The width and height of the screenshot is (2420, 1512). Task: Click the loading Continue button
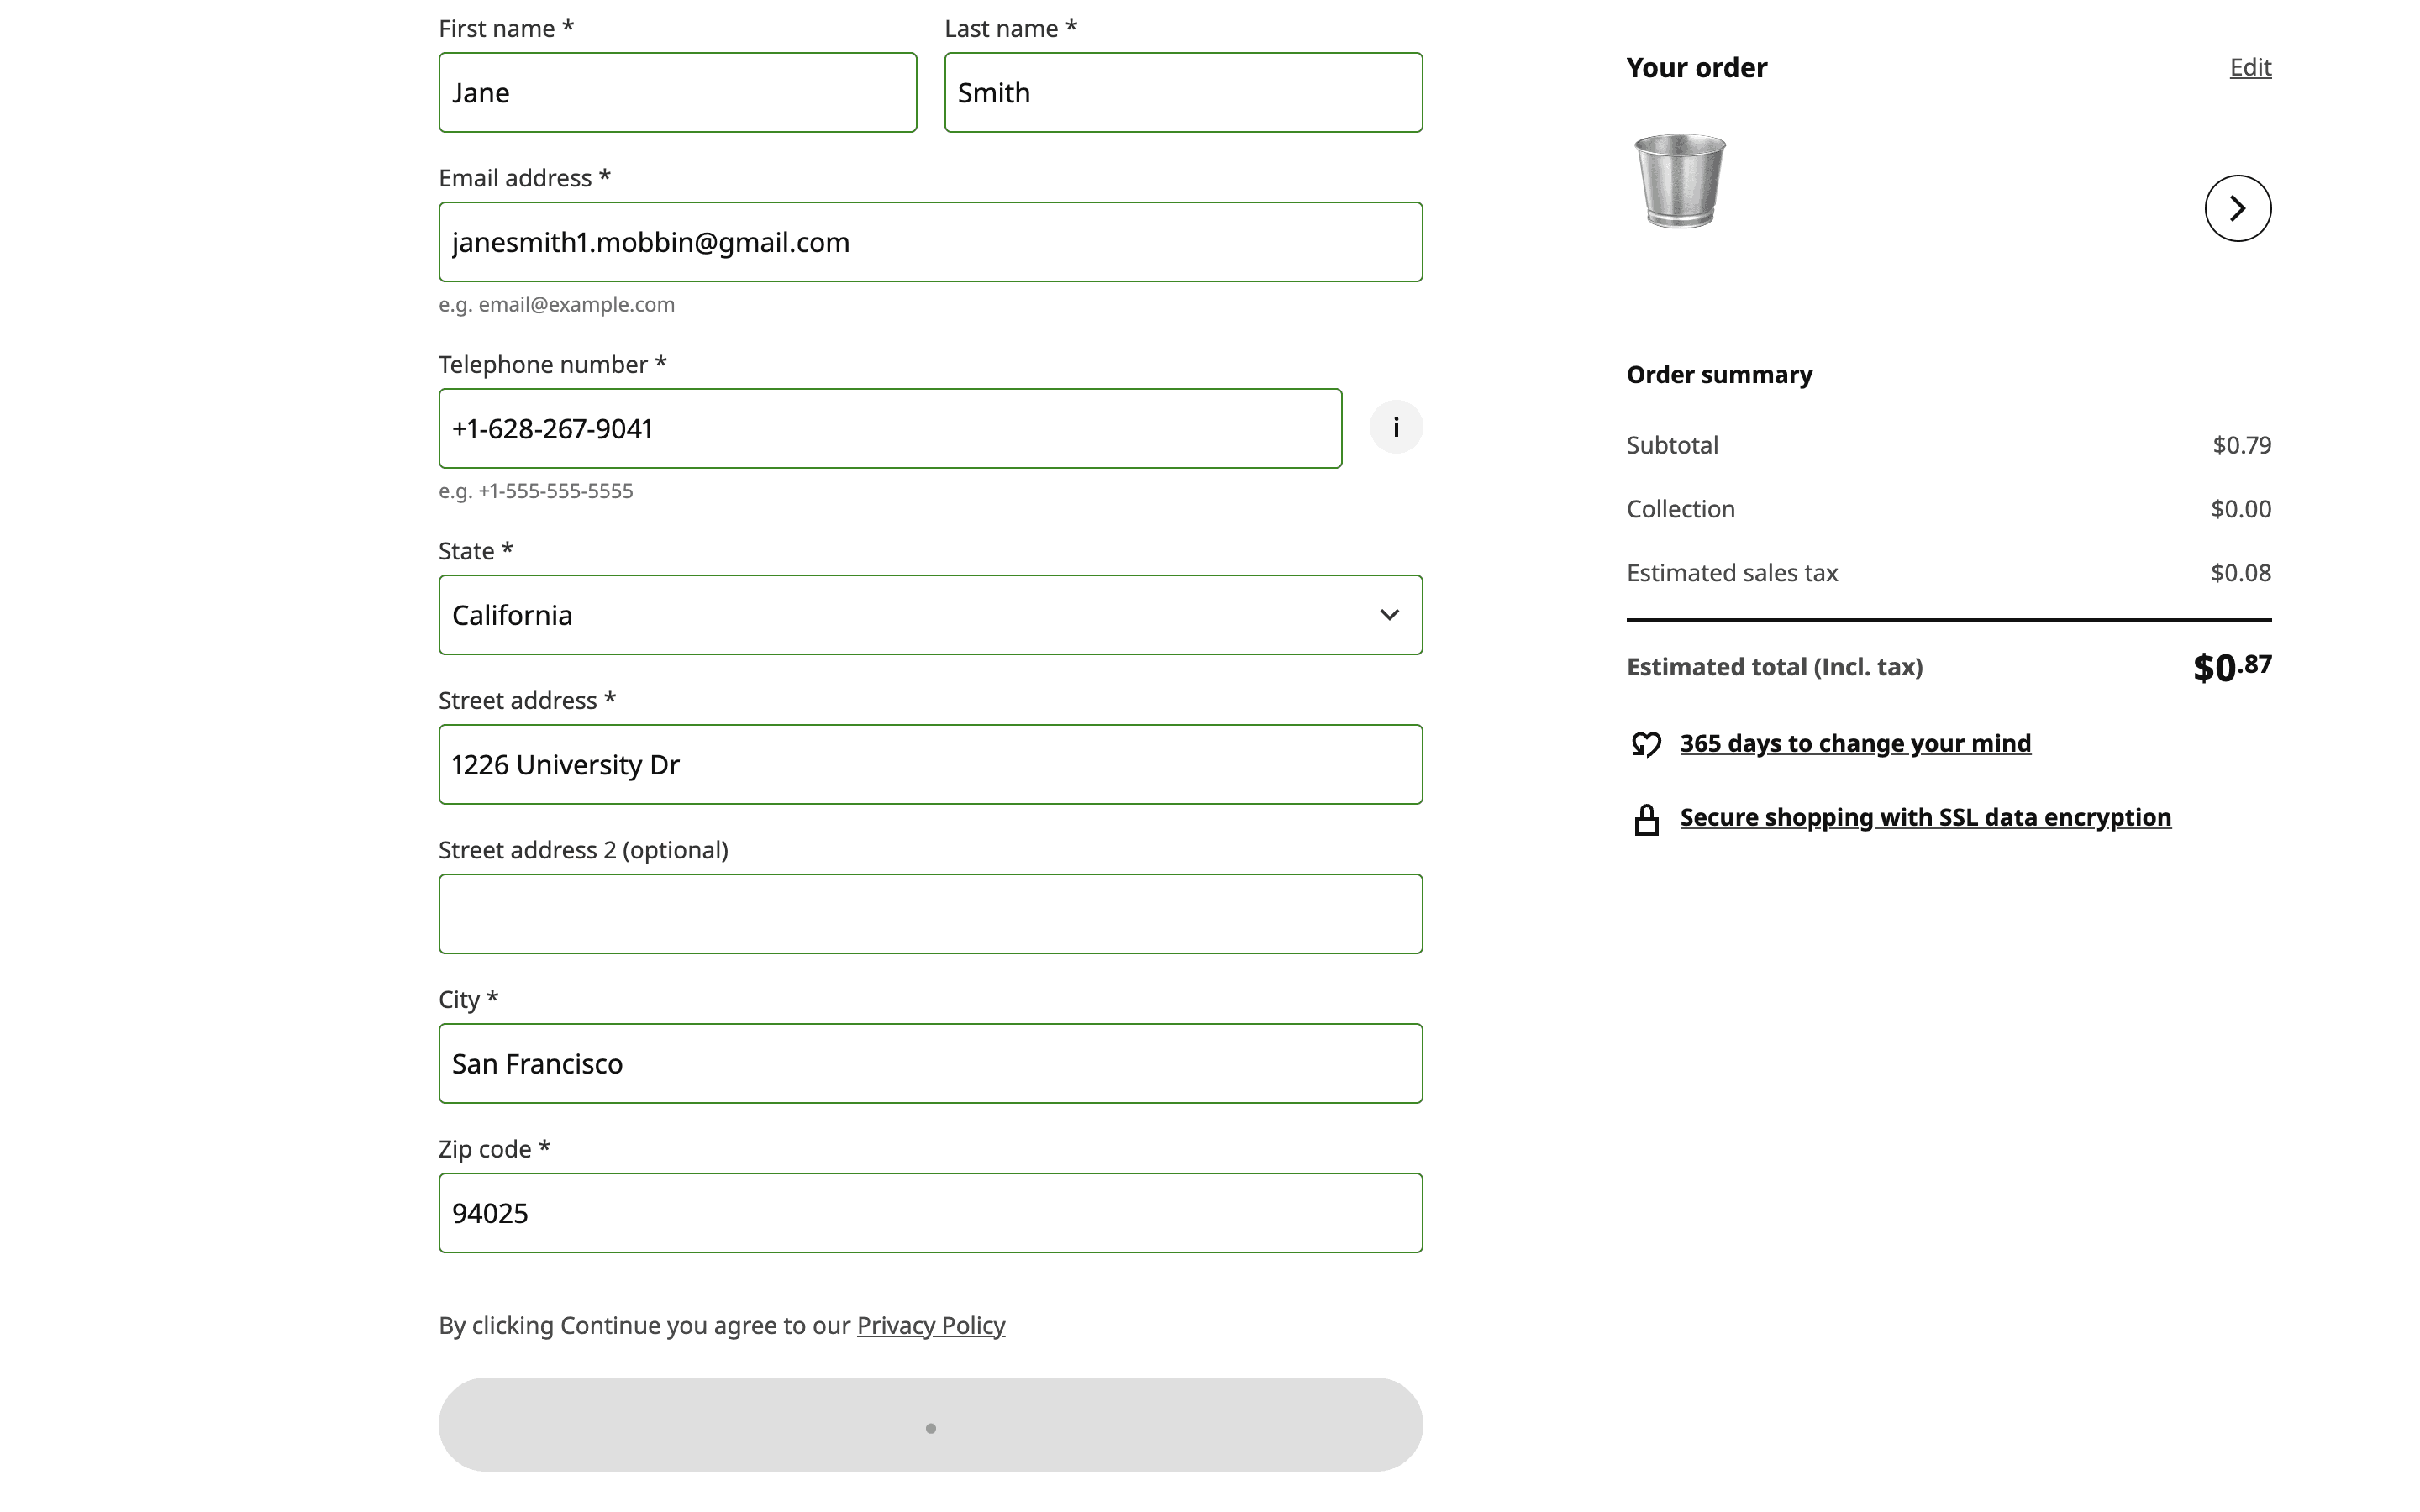click(x=930, y=1424)
